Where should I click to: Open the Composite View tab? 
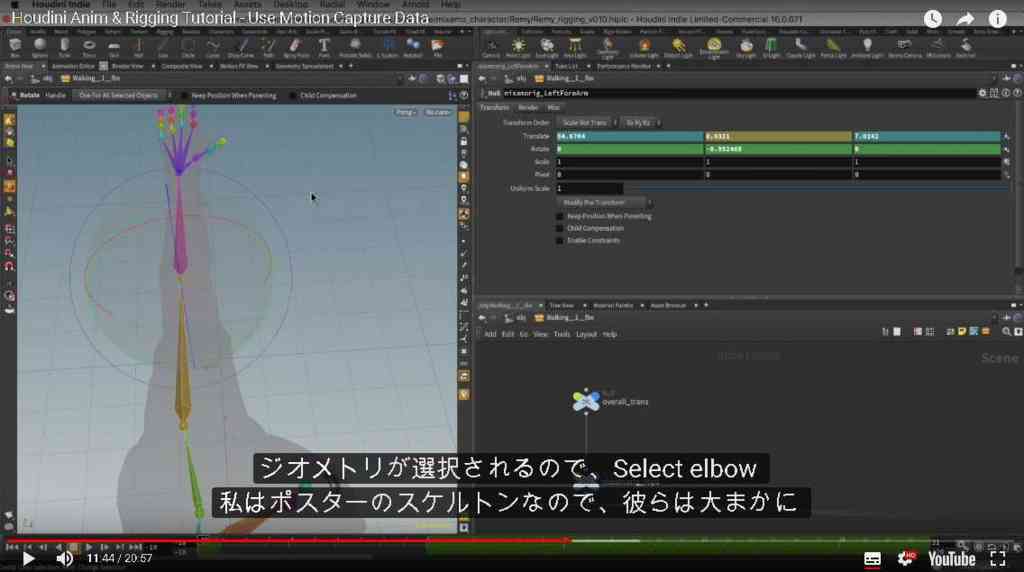coord(182,66)
